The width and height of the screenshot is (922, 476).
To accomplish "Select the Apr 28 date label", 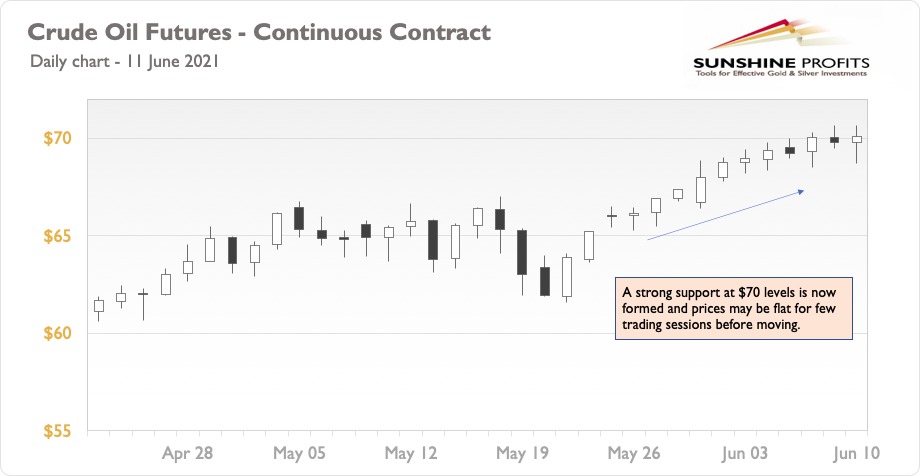I will click(x=187, y=454).
